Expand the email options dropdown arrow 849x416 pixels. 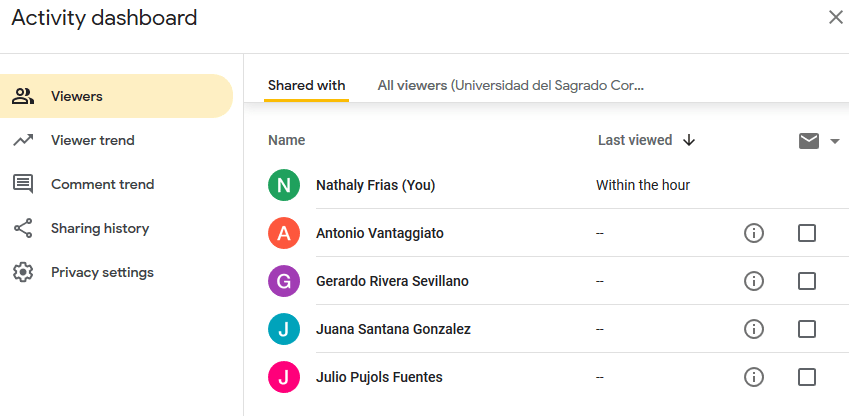(x=835, y=141)
